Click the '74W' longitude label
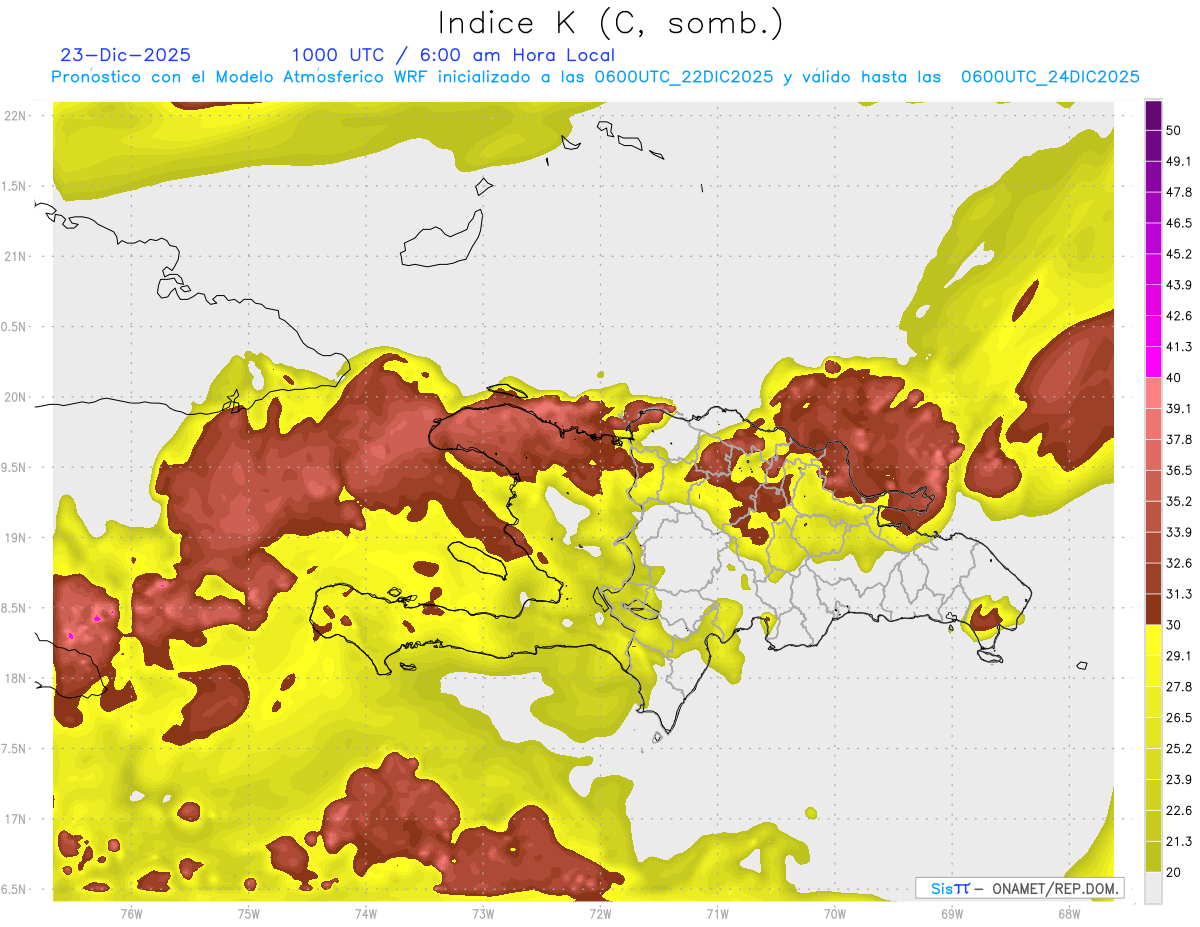Viewport: 1200px width, 927px height. tap(365, 914)
